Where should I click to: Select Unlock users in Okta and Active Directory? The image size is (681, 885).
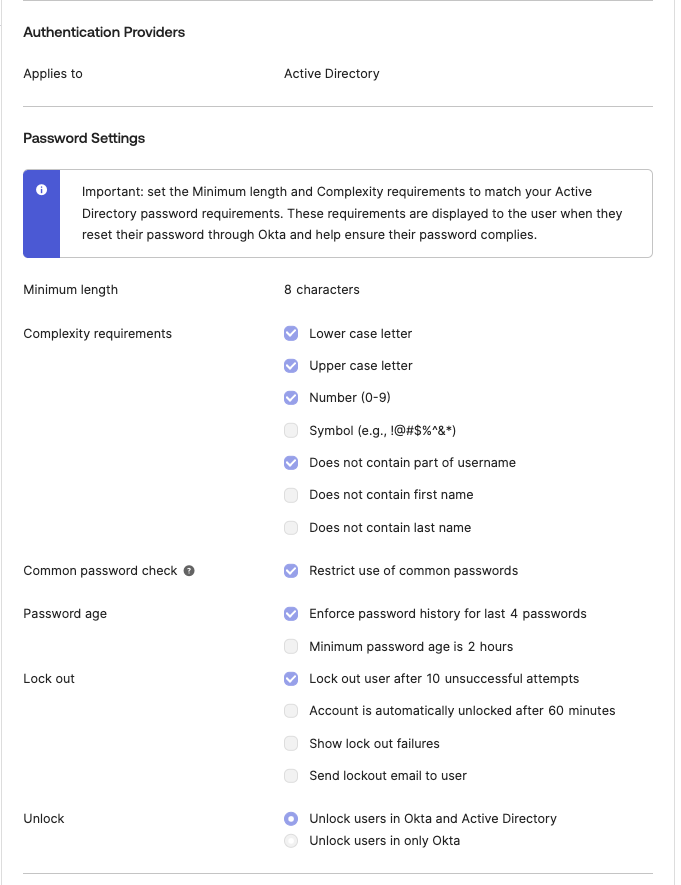(290, 818)
